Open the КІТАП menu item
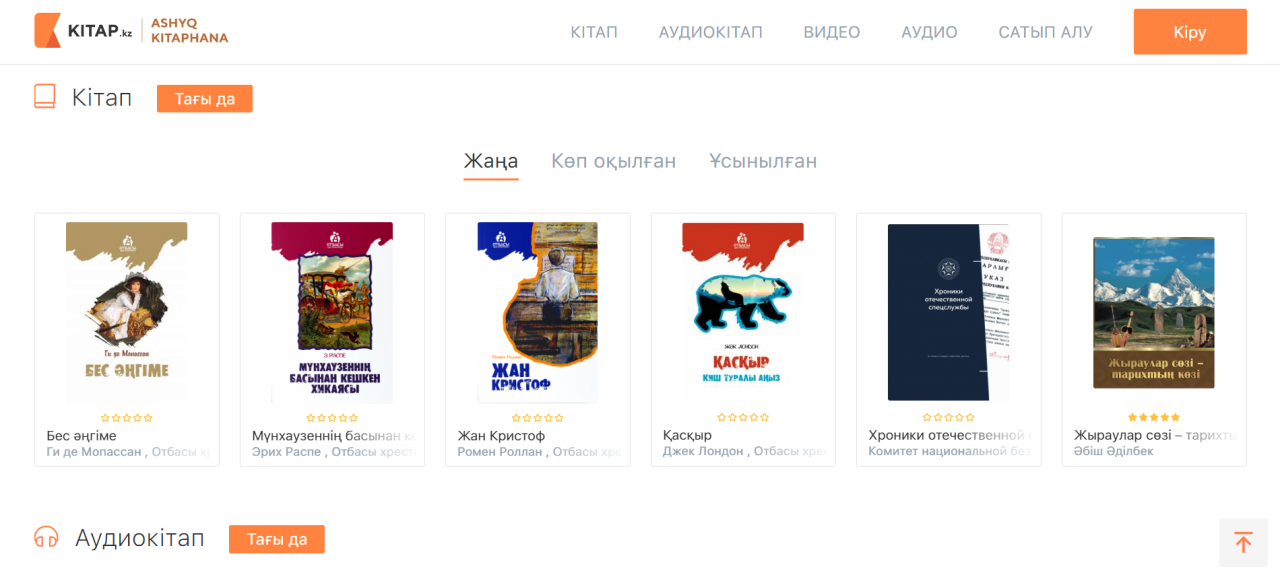Viewport: 1280px width, 577px height. point(594,32)
